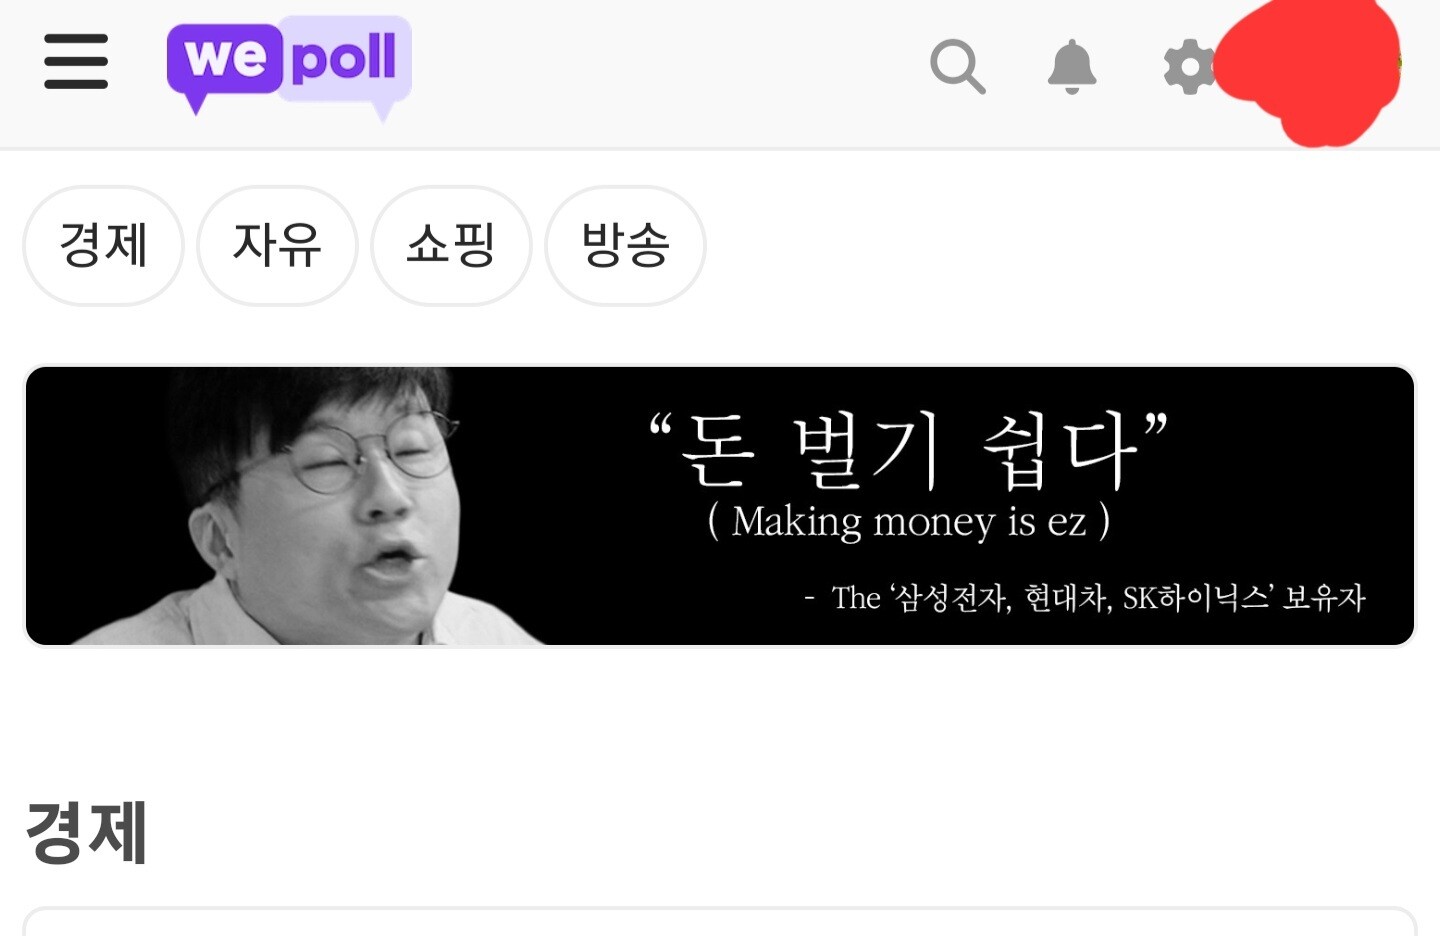The height and width of the screenshot is (936, 1440).
Task: Select the 경제 category chip
Action: [103, 245]
